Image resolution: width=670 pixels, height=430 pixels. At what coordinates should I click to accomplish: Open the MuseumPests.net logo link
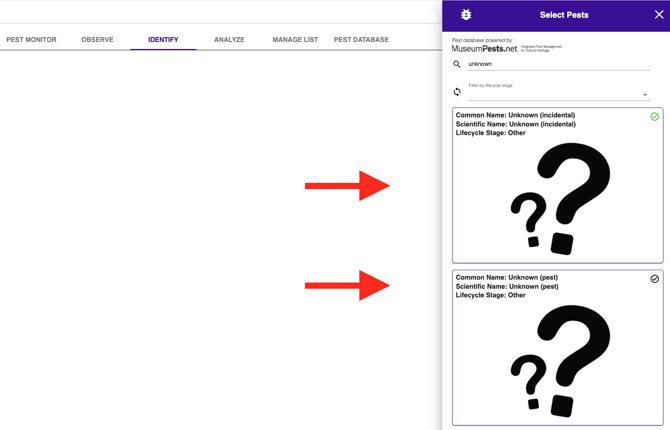coord(485,48)
